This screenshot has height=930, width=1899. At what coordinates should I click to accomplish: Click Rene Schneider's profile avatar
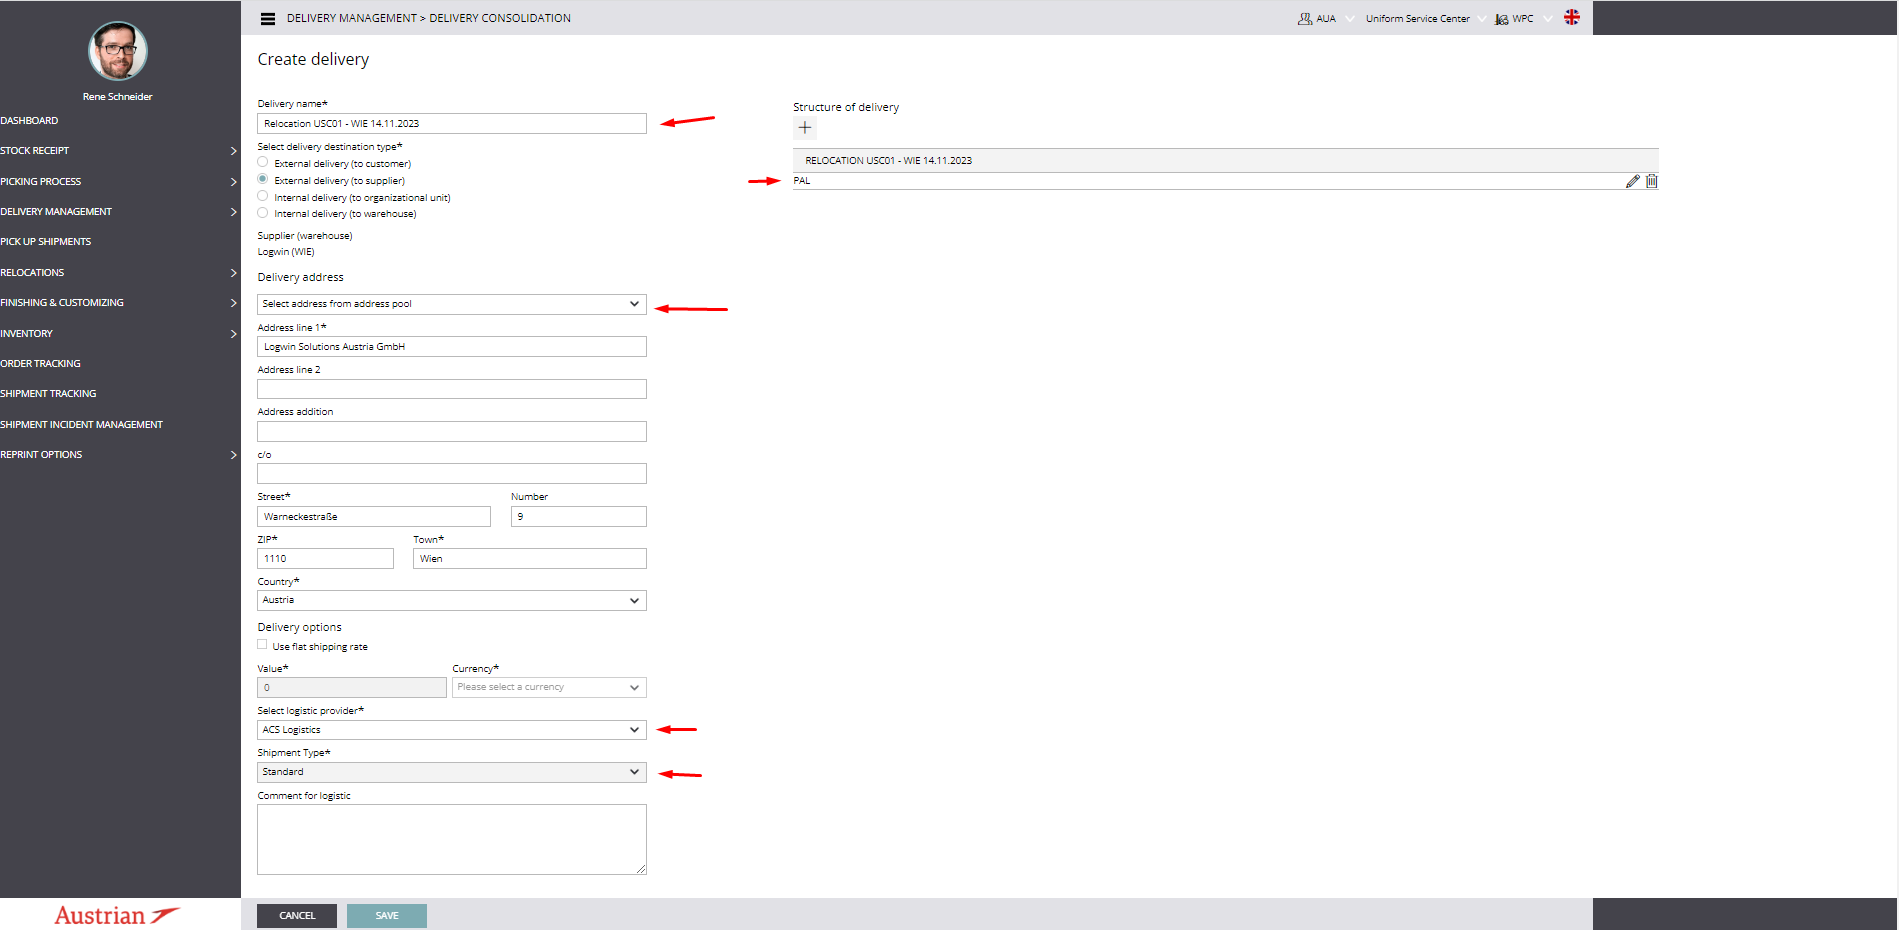[x=118, y=52]
